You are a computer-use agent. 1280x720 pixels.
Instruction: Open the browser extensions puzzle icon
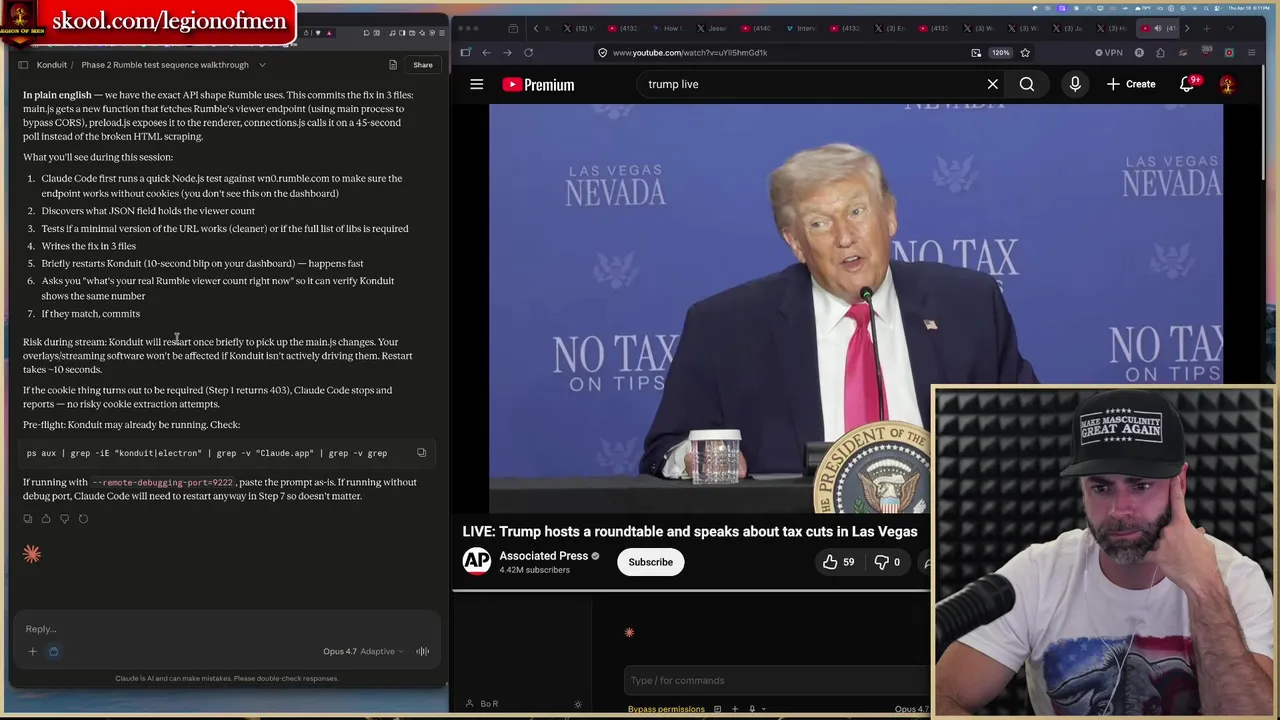pos(1161,52)
